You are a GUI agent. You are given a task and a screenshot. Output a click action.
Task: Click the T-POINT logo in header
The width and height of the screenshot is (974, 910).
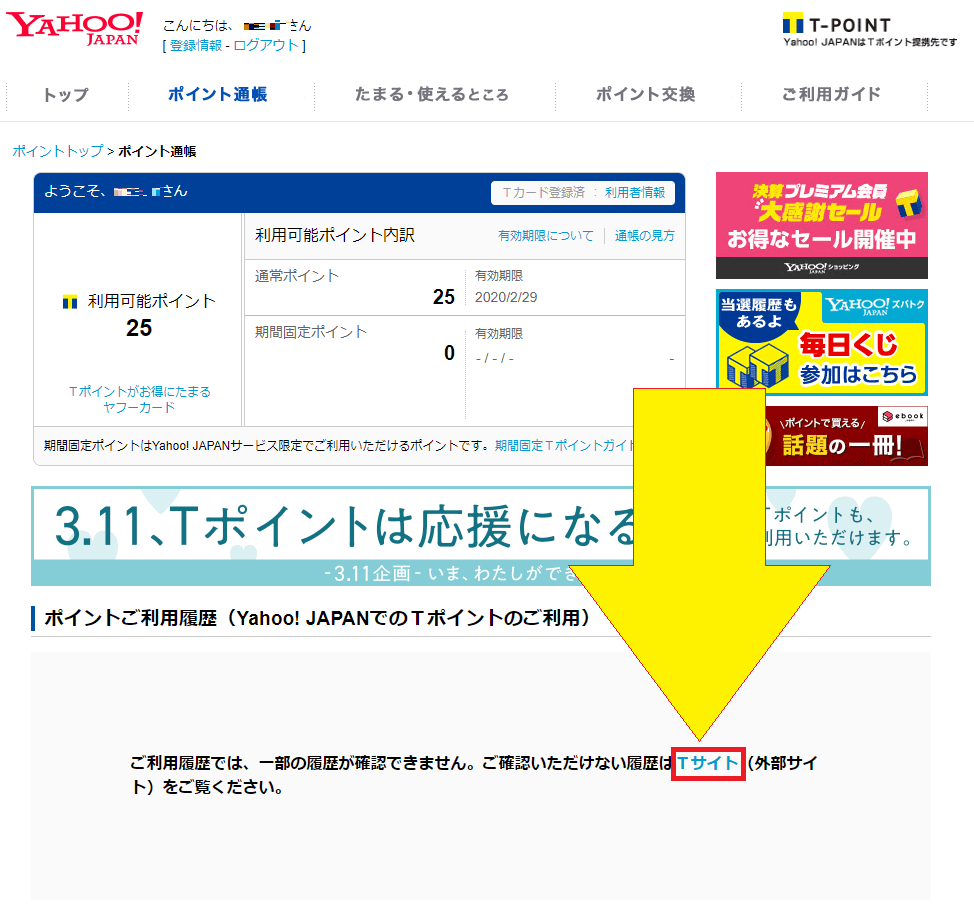836,24
